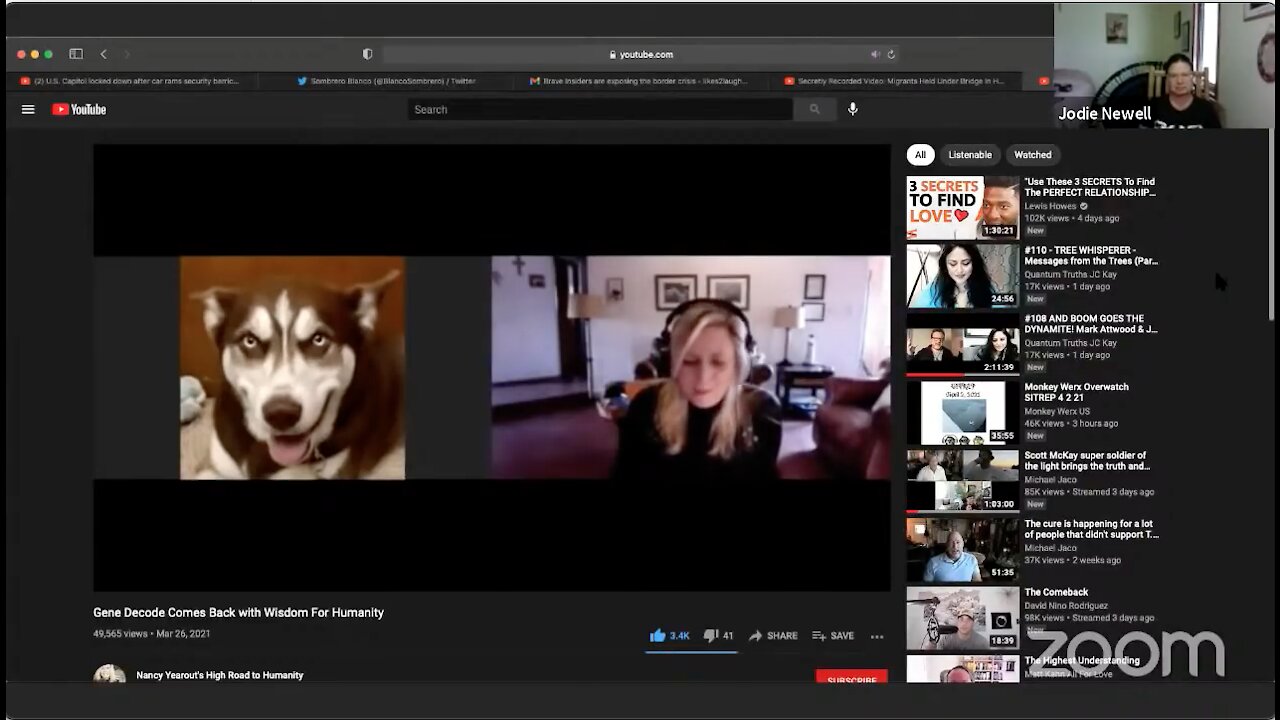Mute the tab using the address bar speaker icon

(x=875, y=54)
